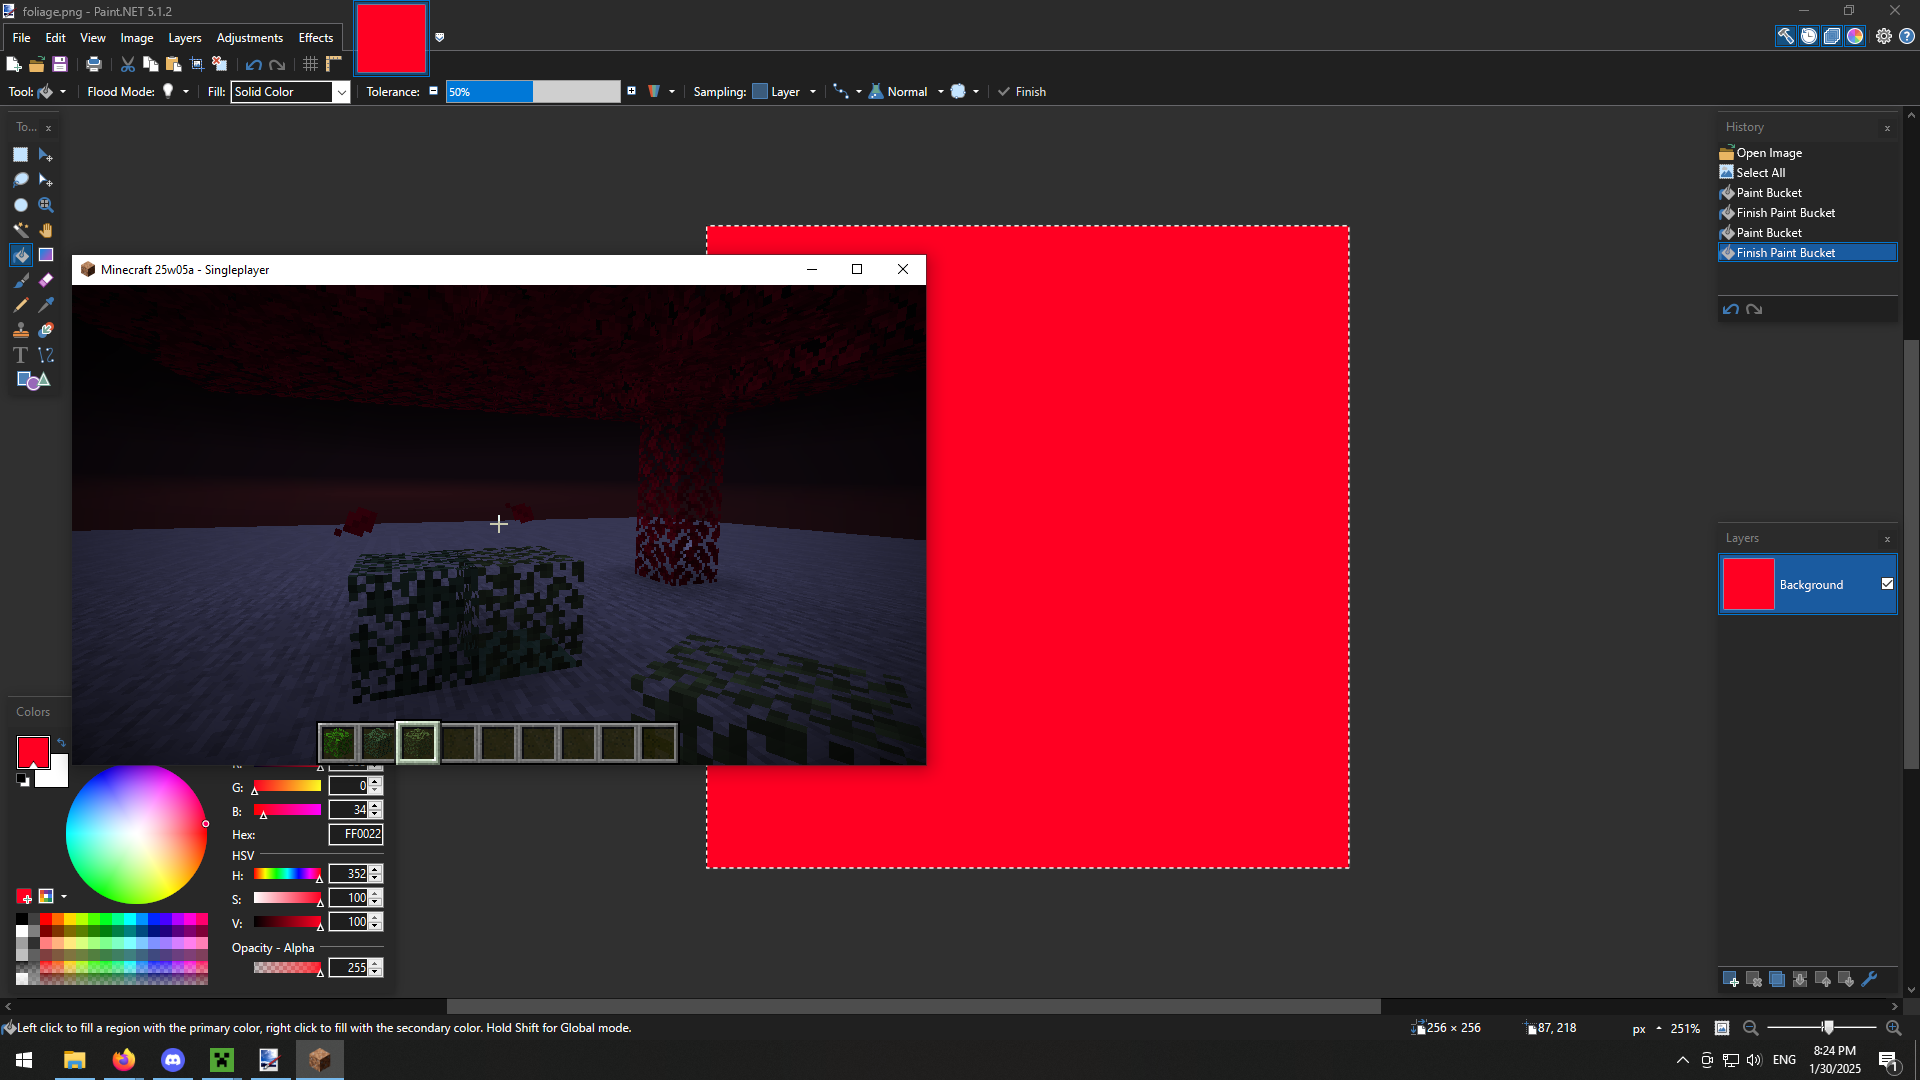Select the Lasso Select tool
1920x1080 pixels.
[21, 180]
